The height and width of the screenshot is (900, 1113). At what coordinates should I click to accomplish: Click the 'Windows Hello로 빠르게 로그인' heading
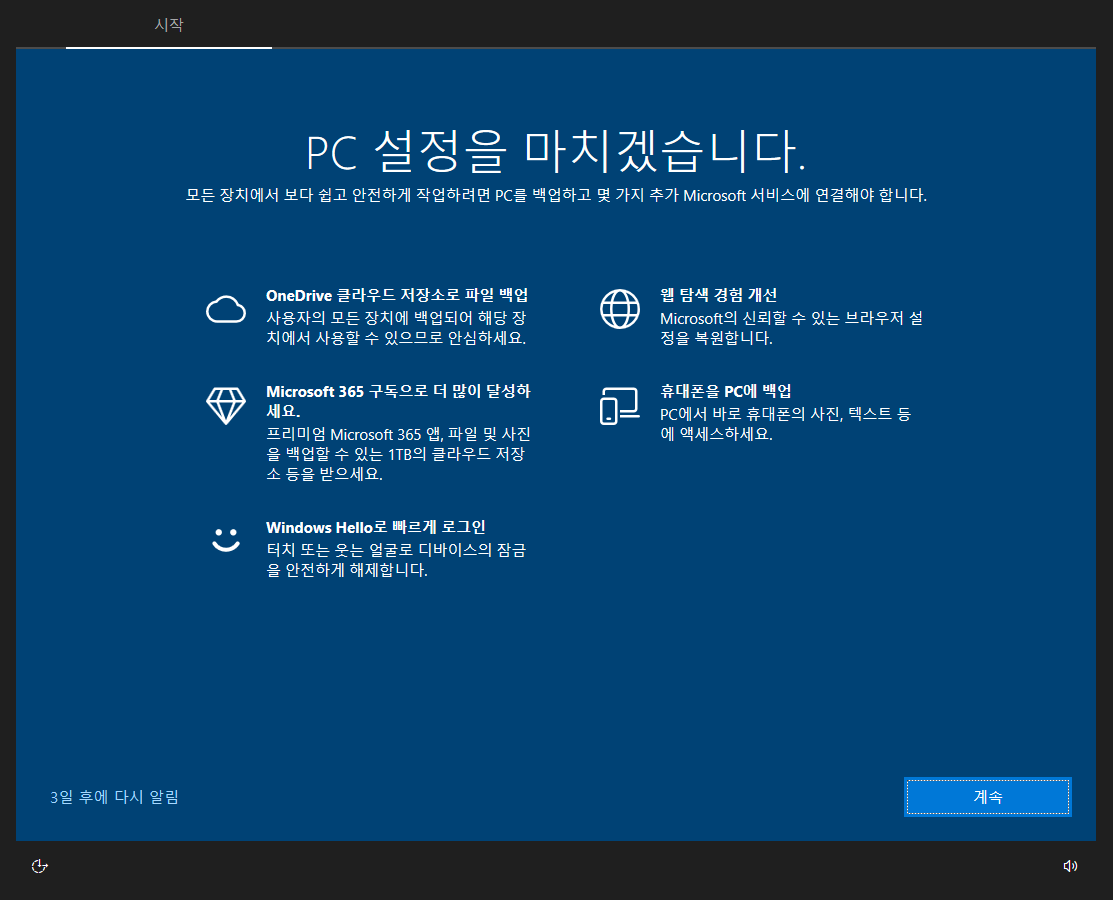tap(375, 527)
